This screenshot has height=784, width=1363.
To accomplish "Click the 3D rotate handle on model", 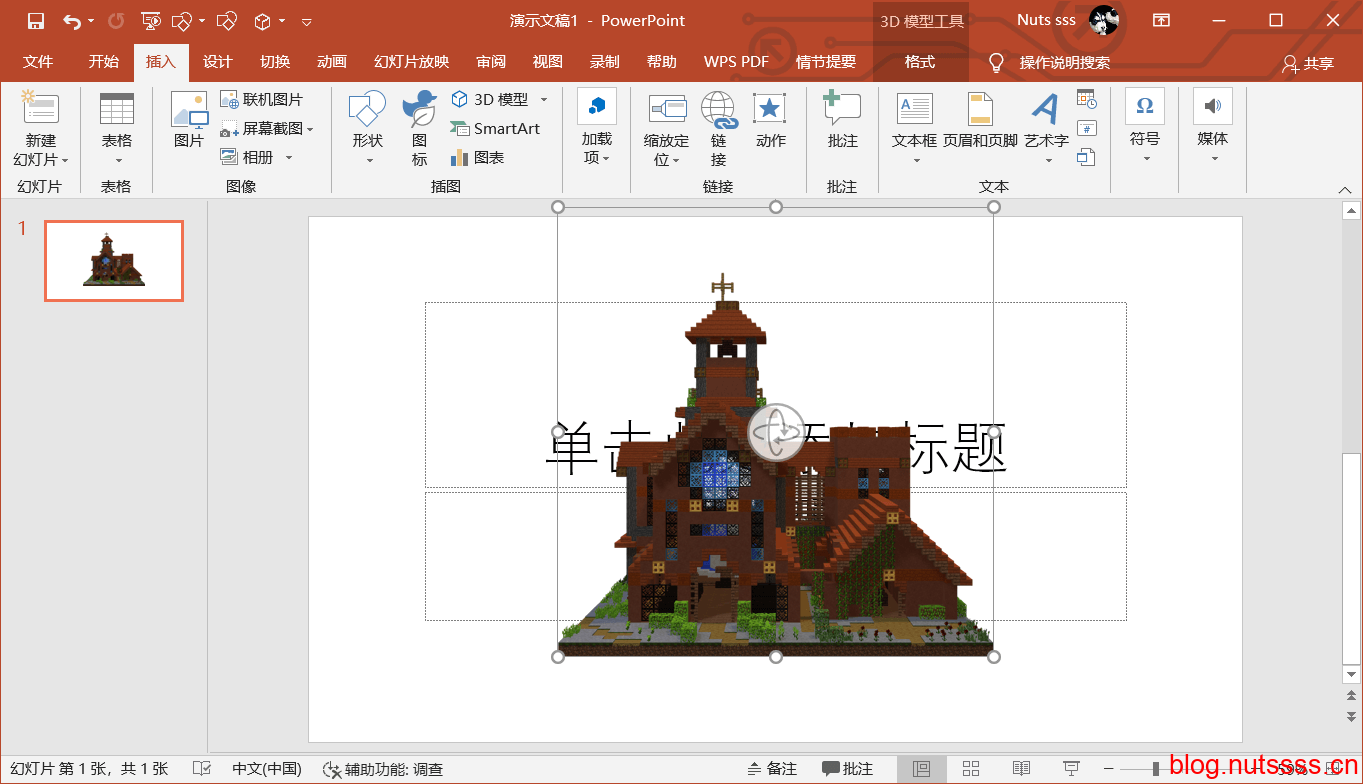I will pos(776,433).
